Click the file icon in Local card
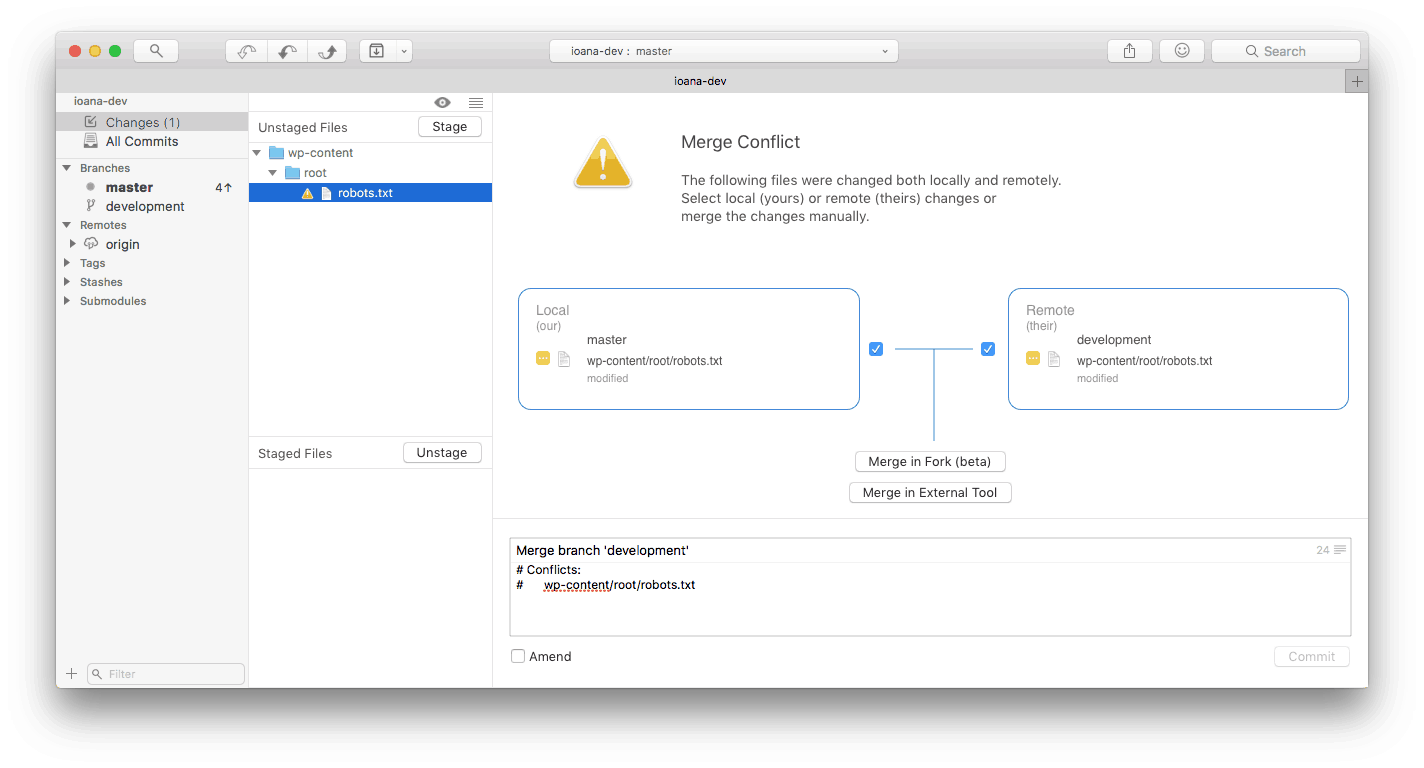The height and width of the screenshot is (768, 1424). (x=564, y=358)
